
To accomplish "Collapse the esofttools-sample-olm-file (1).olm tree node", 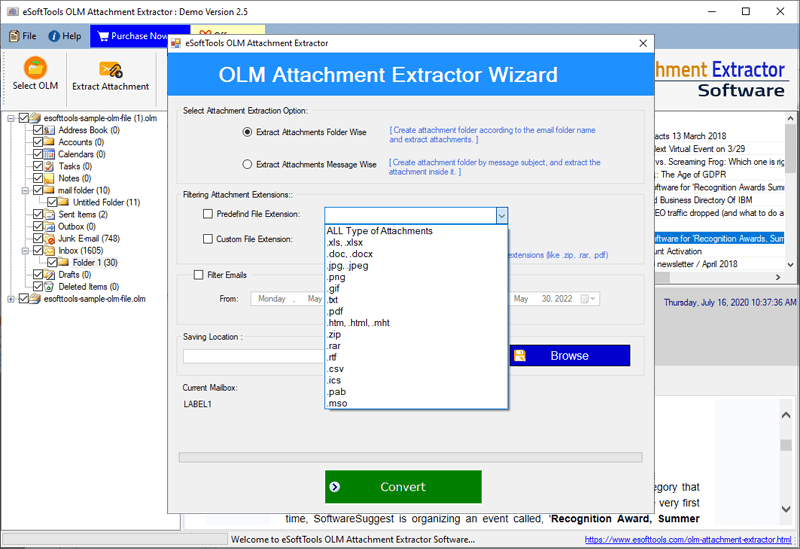I will pos(11,118).
